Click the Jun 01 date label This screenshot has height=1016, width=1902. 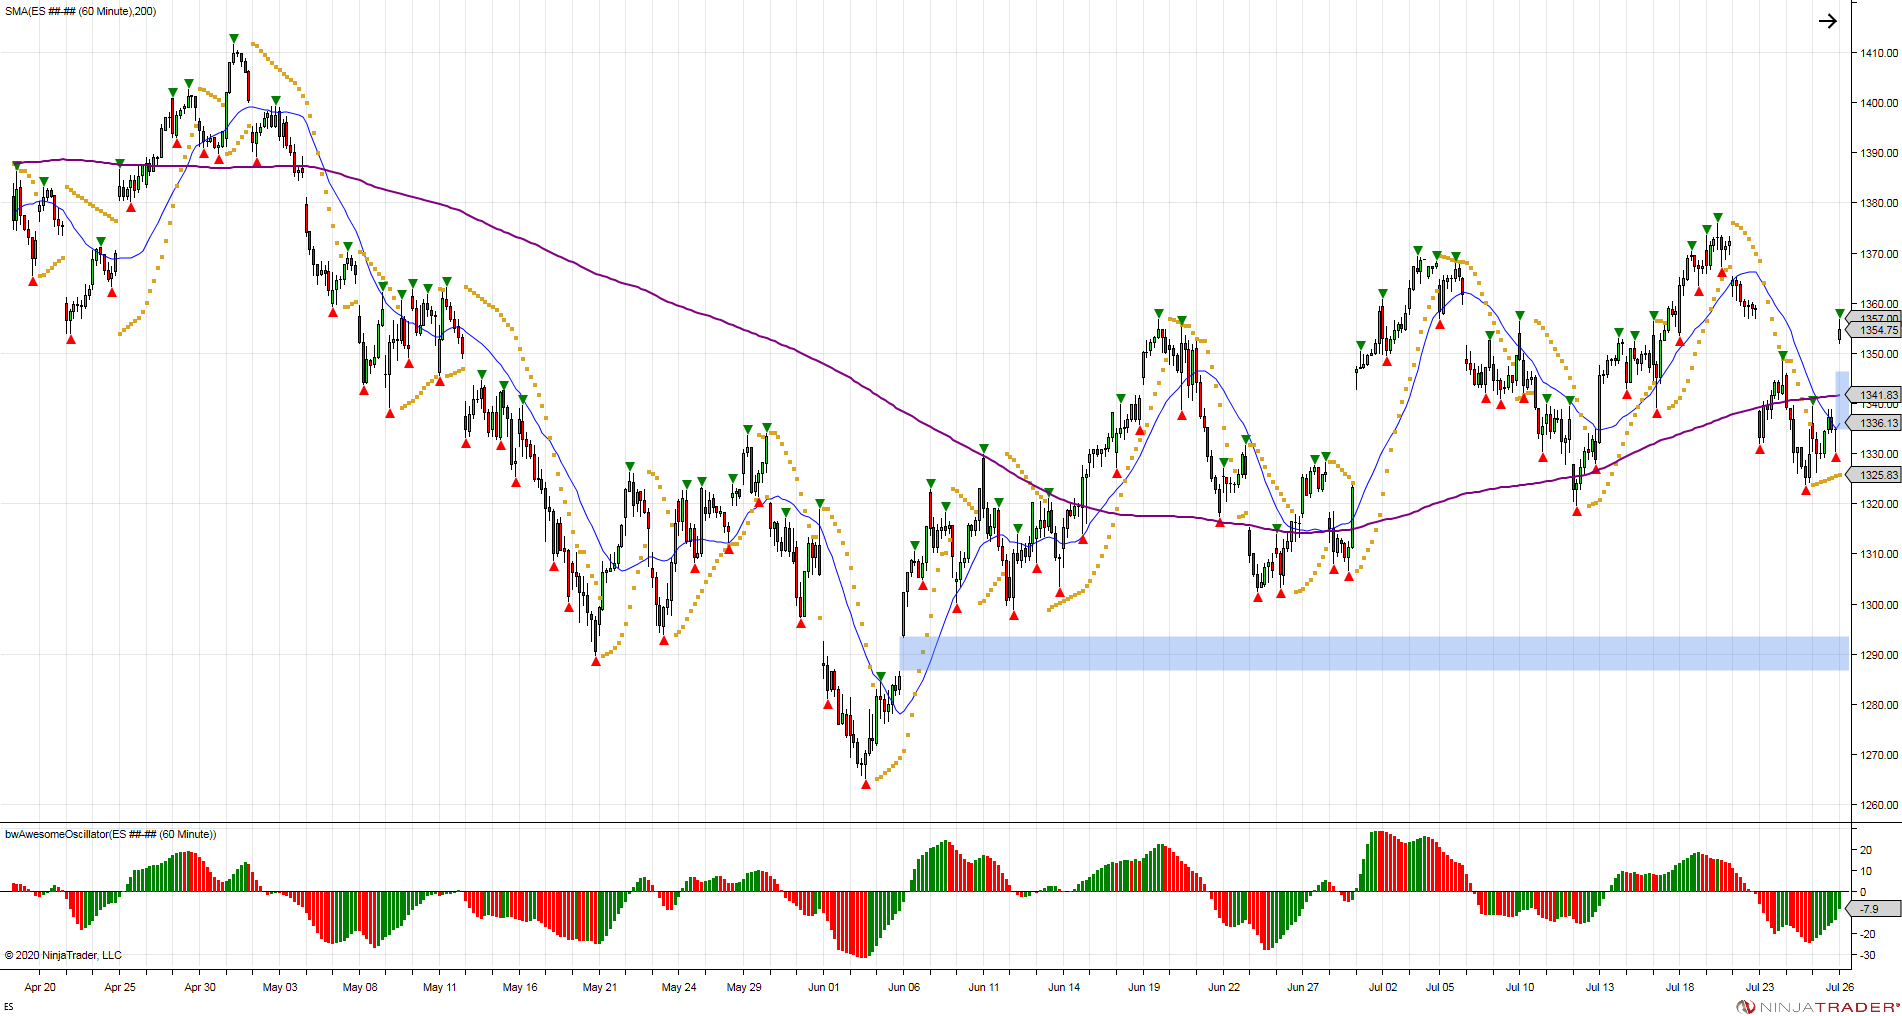click(824, 987)
